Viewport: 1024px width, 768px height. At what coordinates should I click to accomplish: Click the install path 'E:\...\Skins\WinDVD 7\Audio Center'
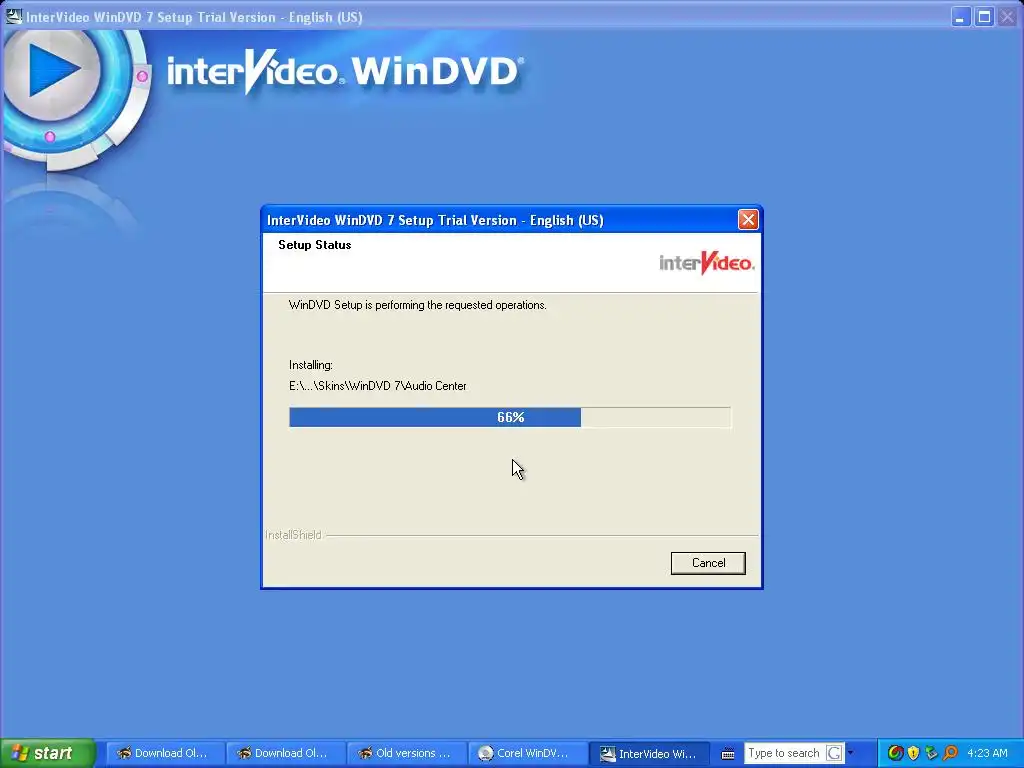(377, 386)
